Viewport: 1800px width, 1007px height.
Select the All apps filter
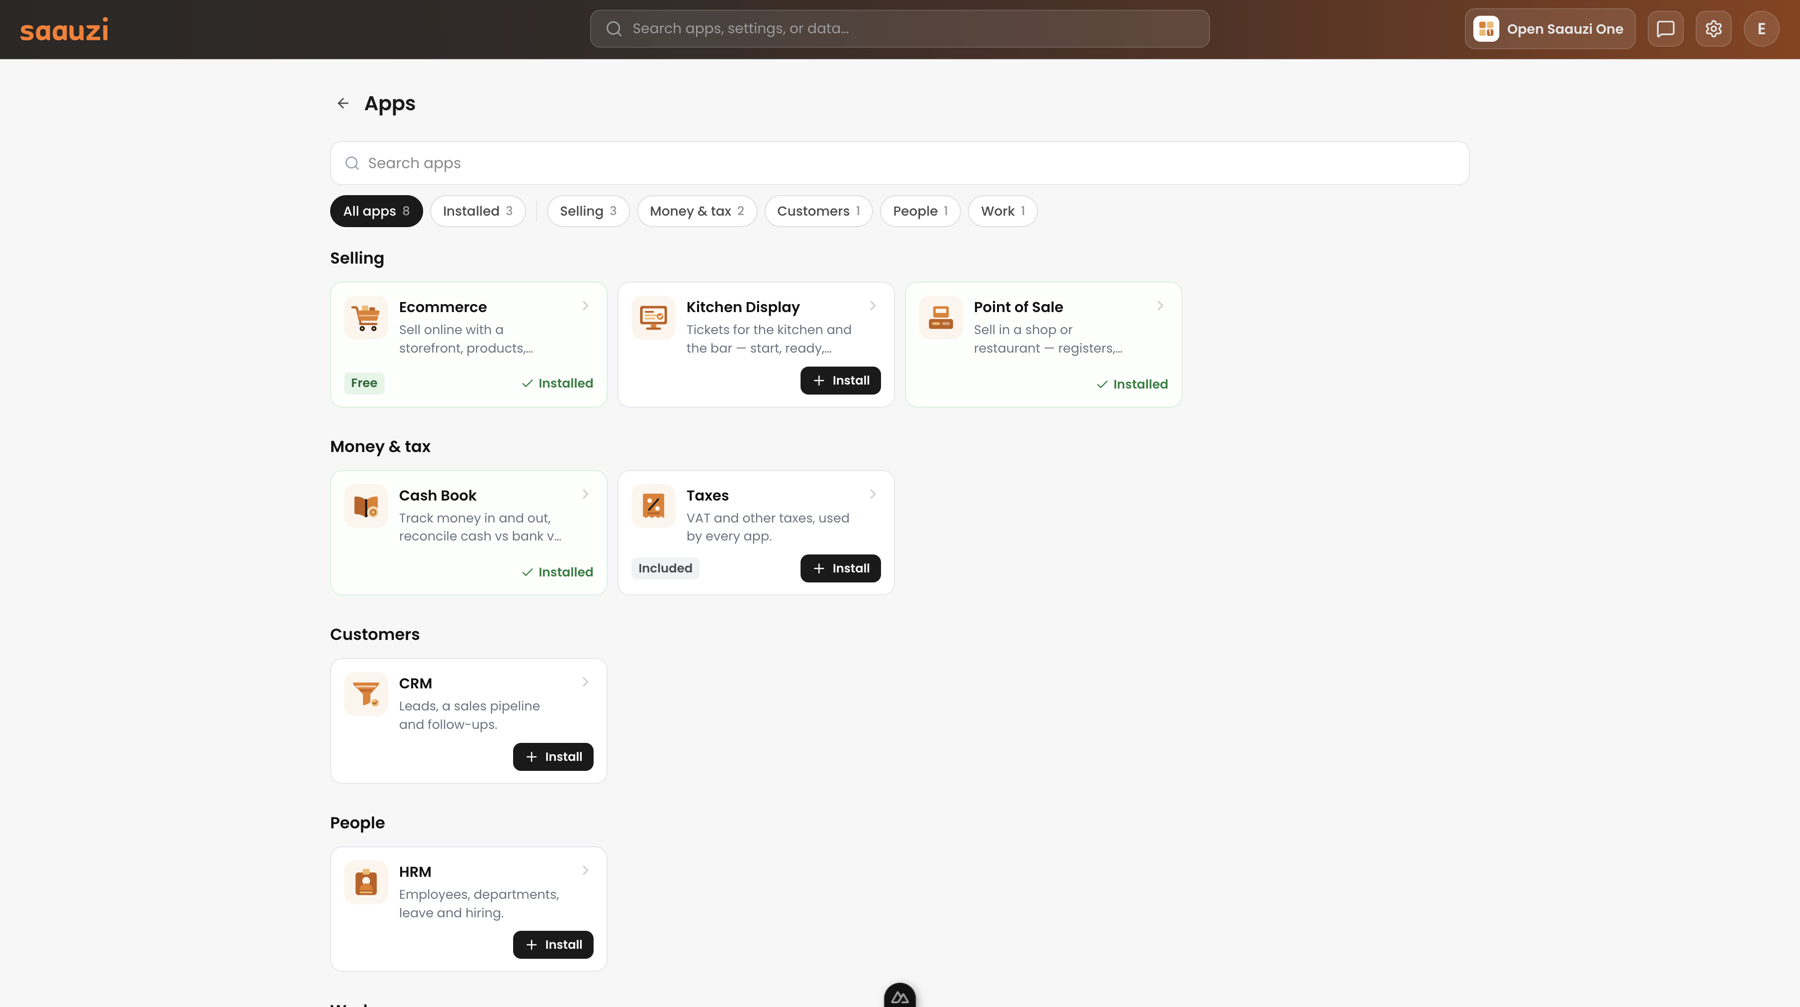(376, 211)
